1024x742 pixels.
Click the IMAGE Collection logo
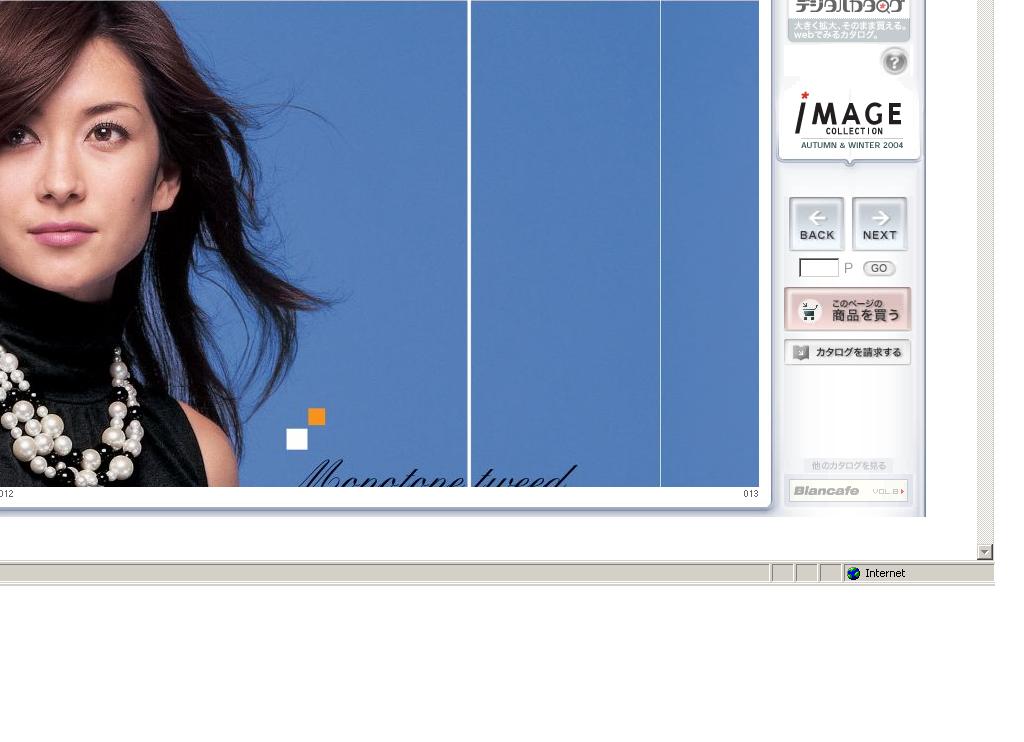[x=849, y=122]
